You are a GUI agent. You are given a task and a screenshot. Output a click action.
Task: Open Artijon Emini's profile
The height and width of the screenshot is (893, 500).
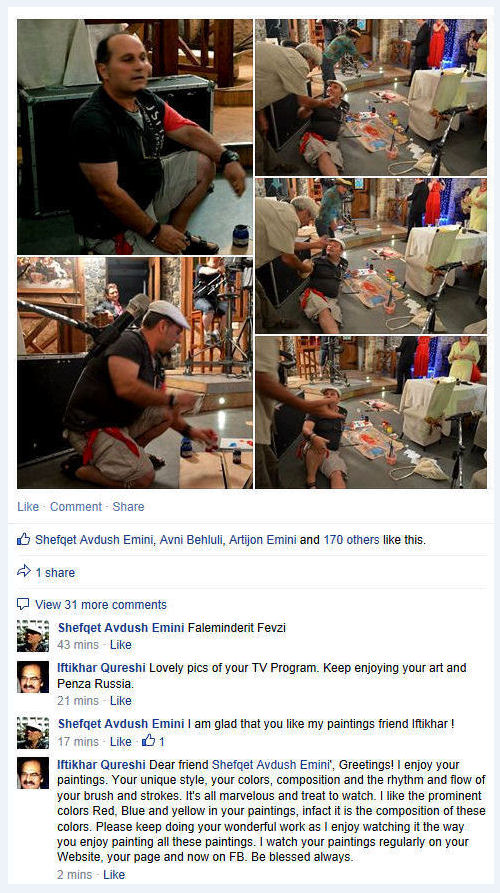[x=263, y=539]
